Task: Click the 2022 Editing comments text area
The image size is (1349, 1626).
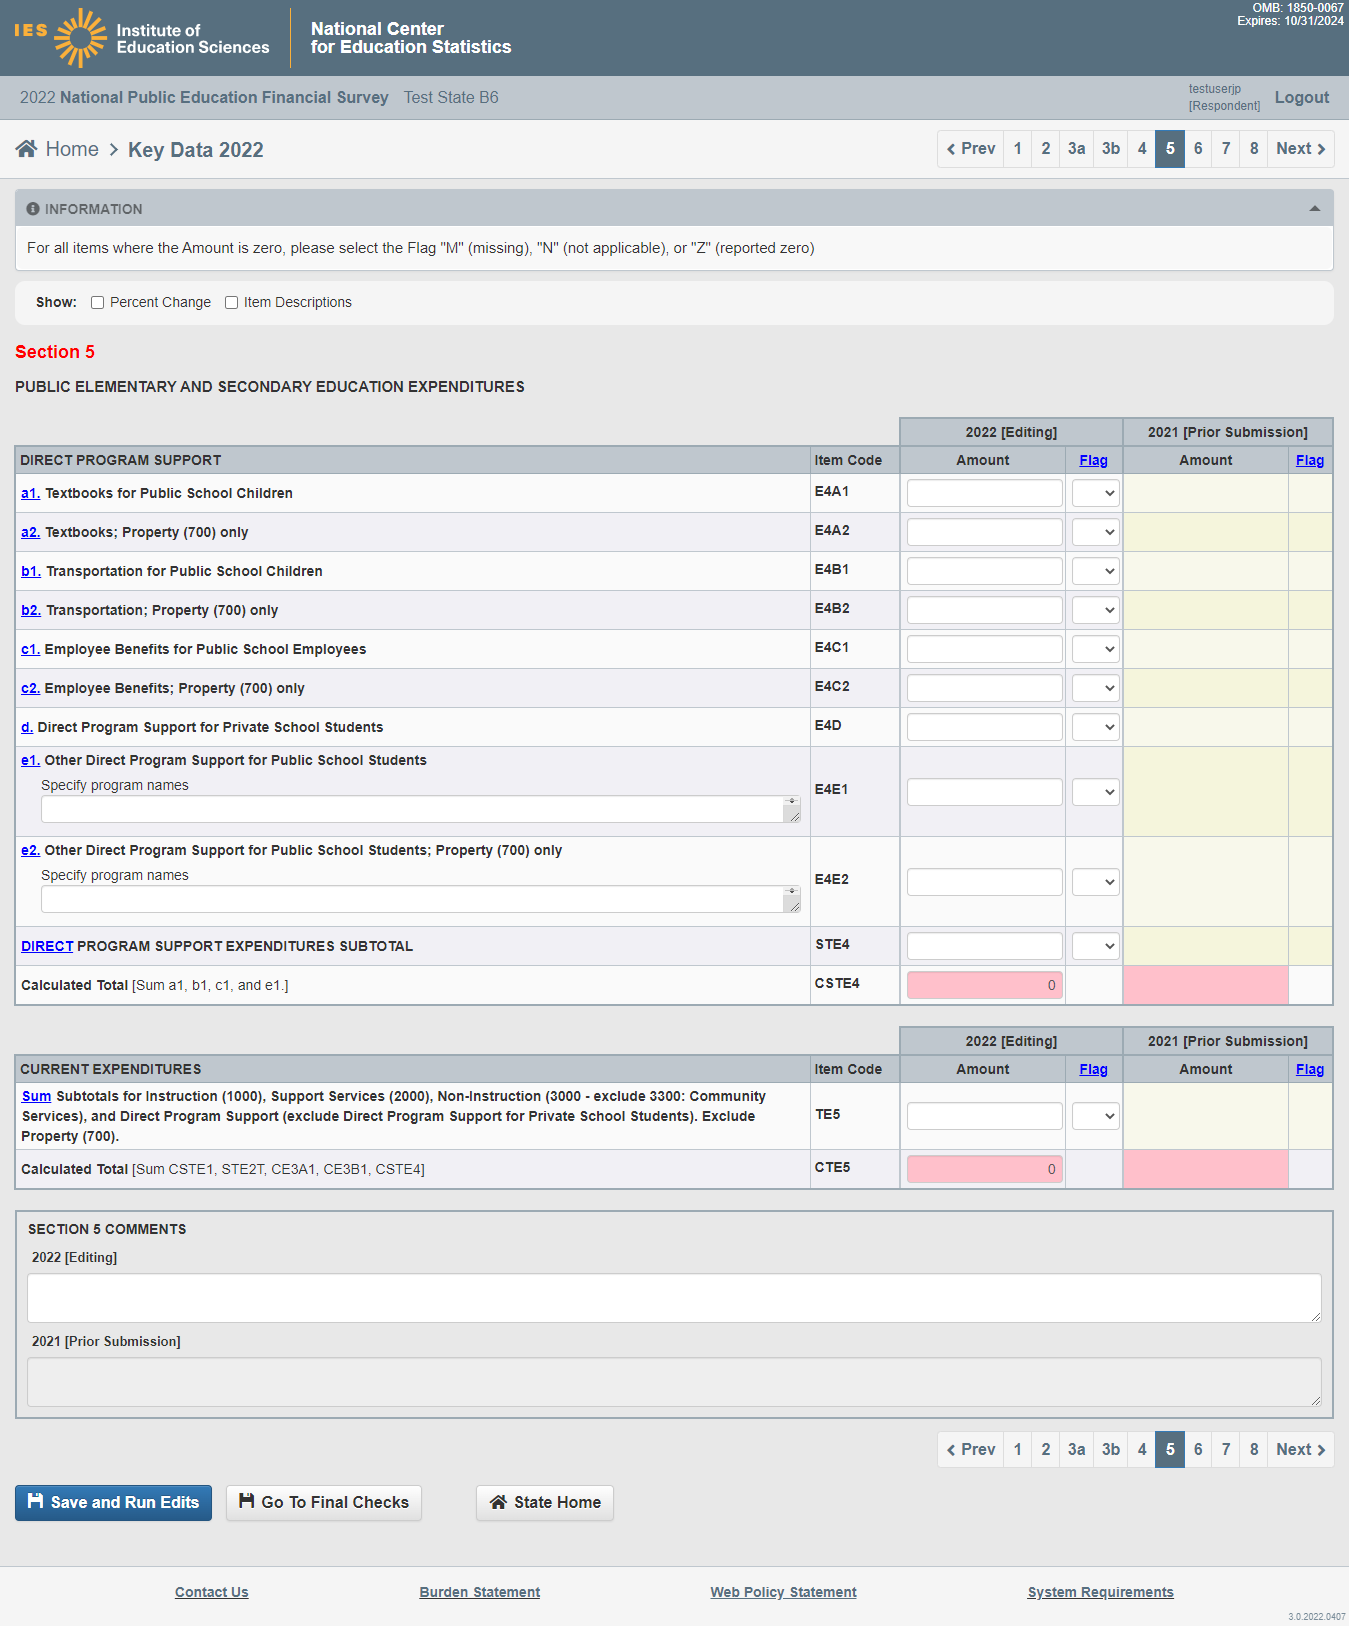Action: 674,1297
